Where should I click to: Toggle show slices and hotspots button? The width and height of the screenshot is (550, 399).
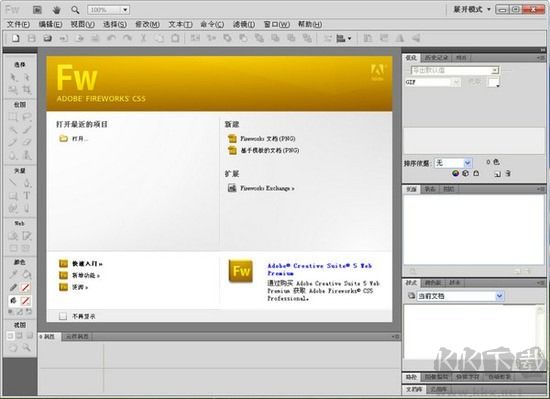26,248
